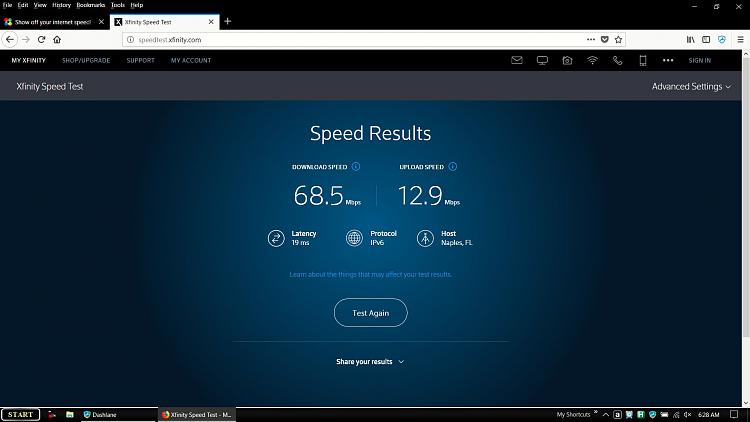750x422 pixels.
Task: Click the site info icon in address bar
Action: pyautogui.click(x=130, y=40)
